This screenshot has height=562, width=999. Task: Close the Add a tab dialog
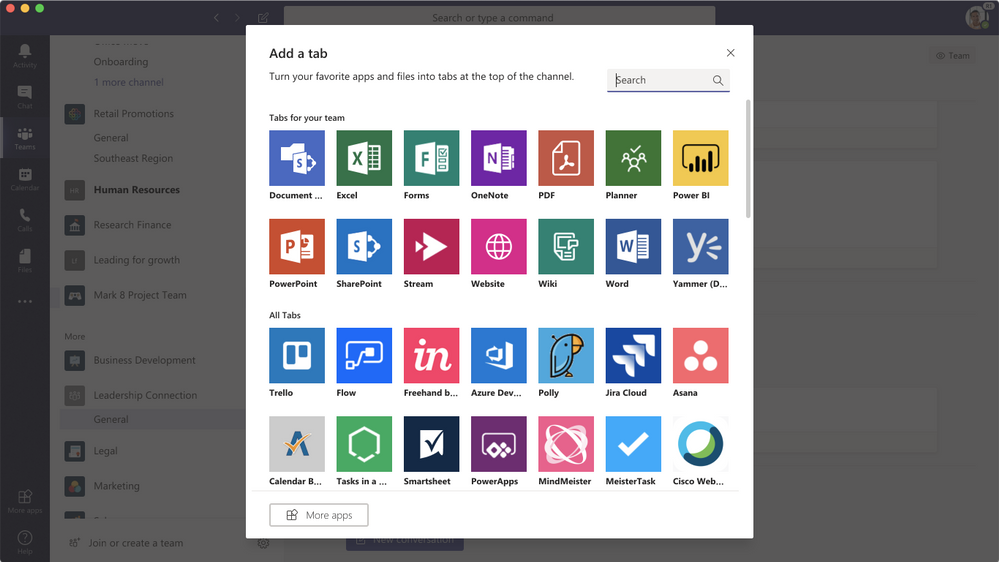pos(730,53)
